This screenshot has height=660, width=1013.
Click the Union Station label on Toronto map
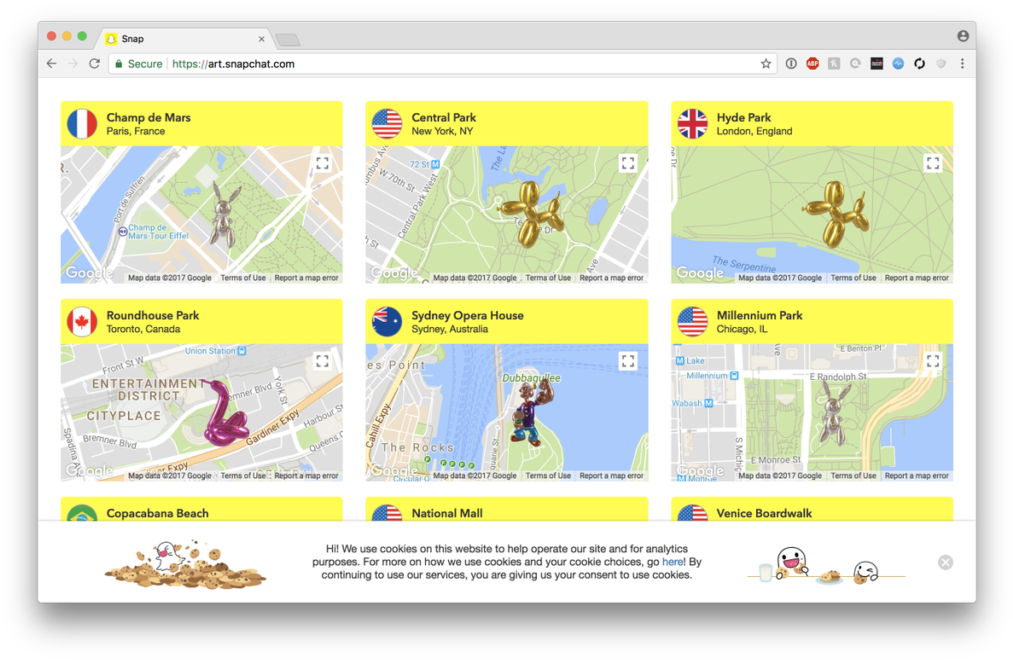coord(215,351)
